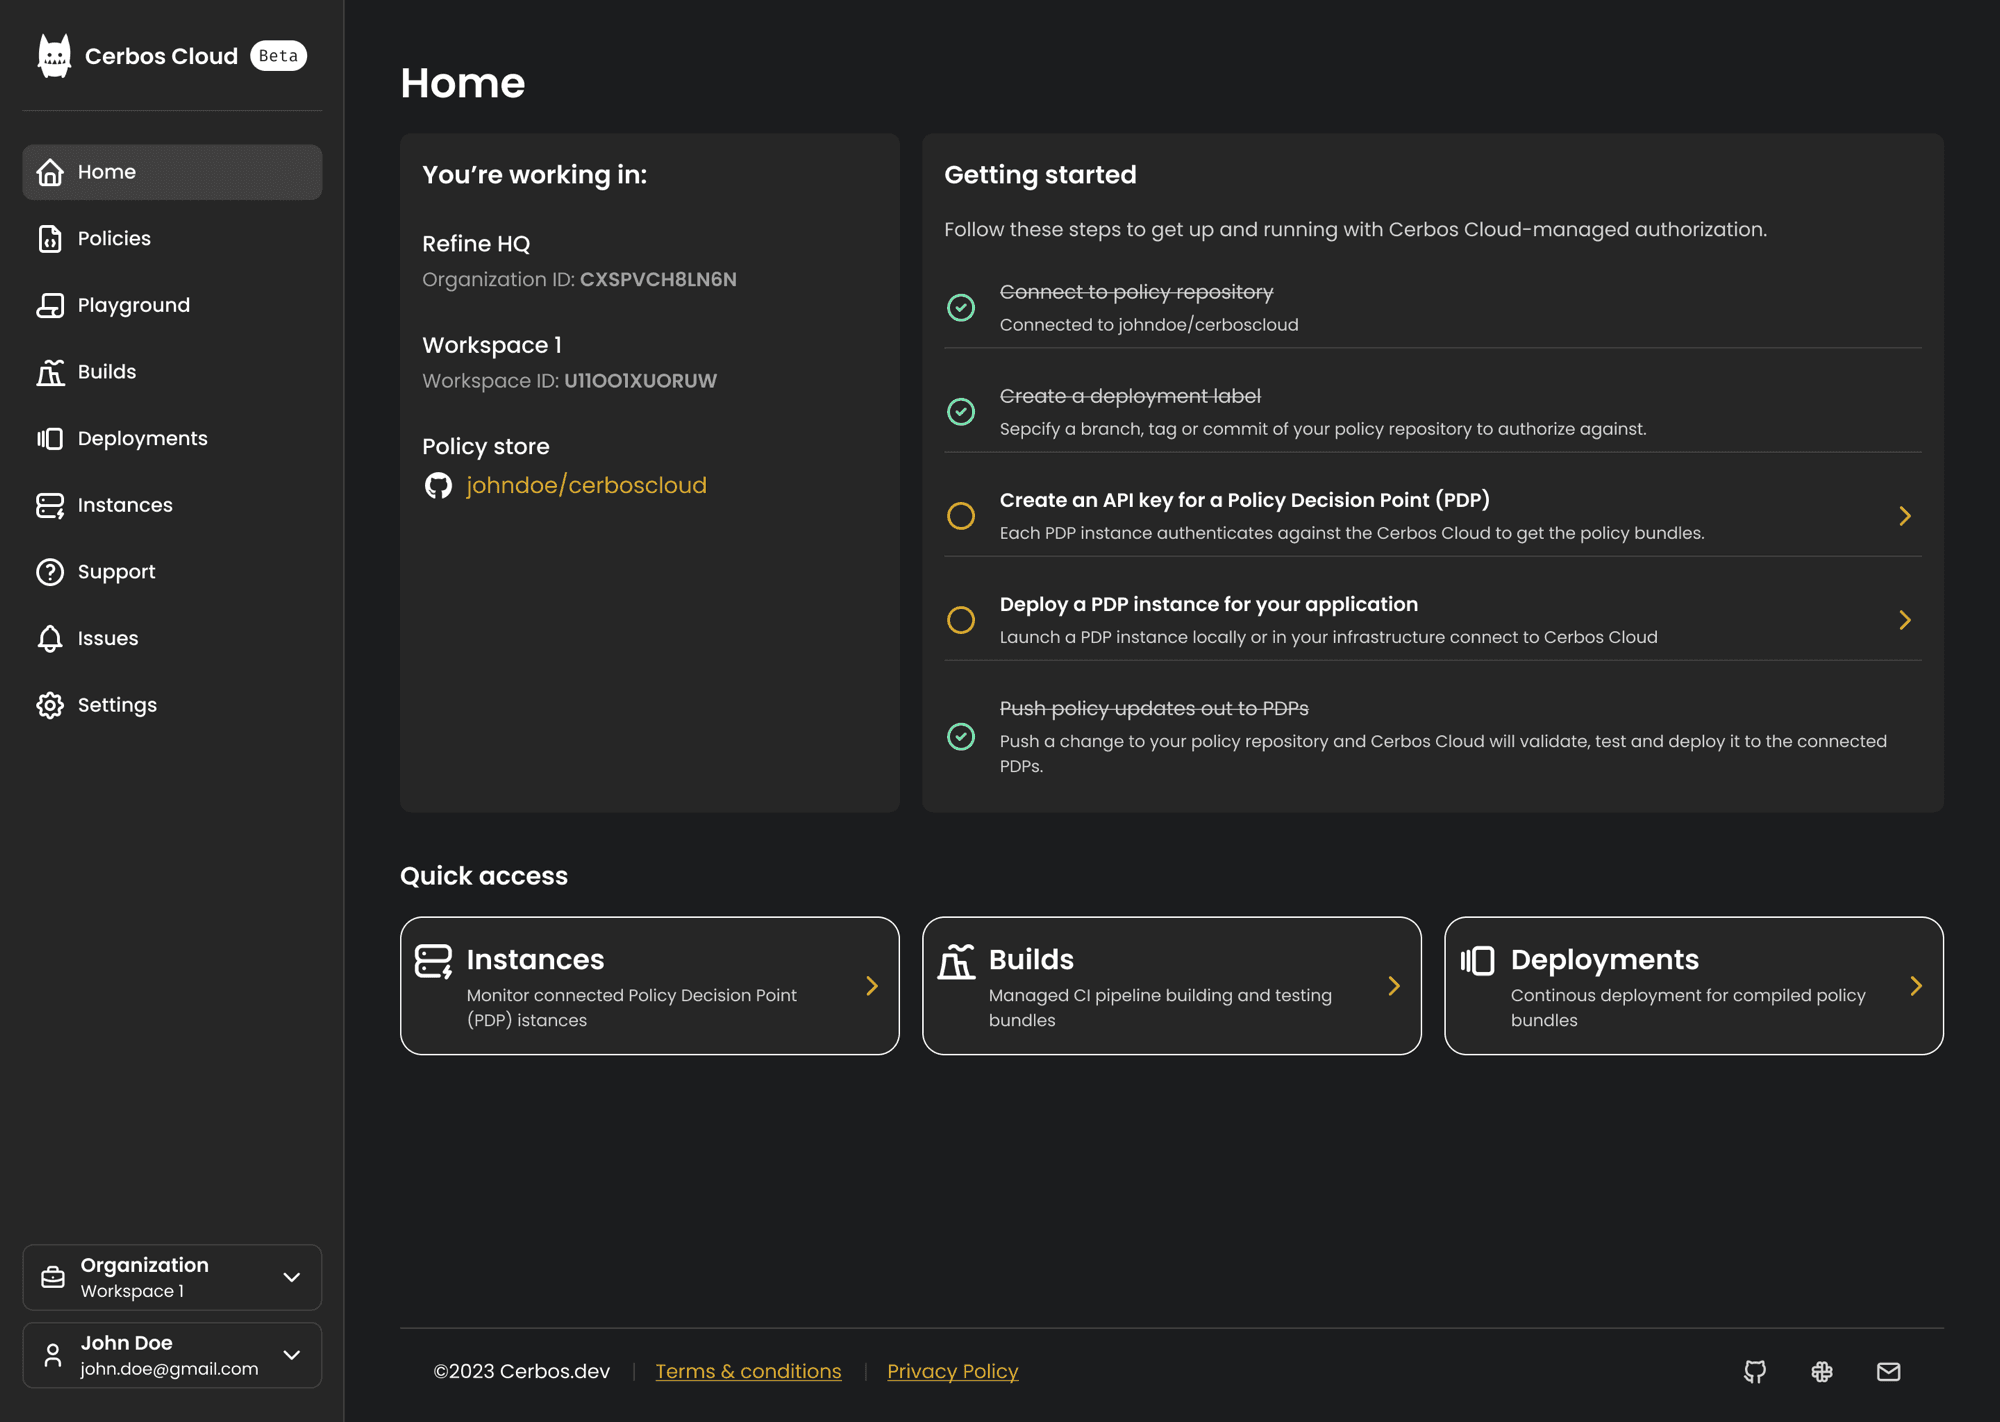Click completed check for Create a deployment label
Viewport: 2000px width, 1422px height.
[x=961, y=411]
